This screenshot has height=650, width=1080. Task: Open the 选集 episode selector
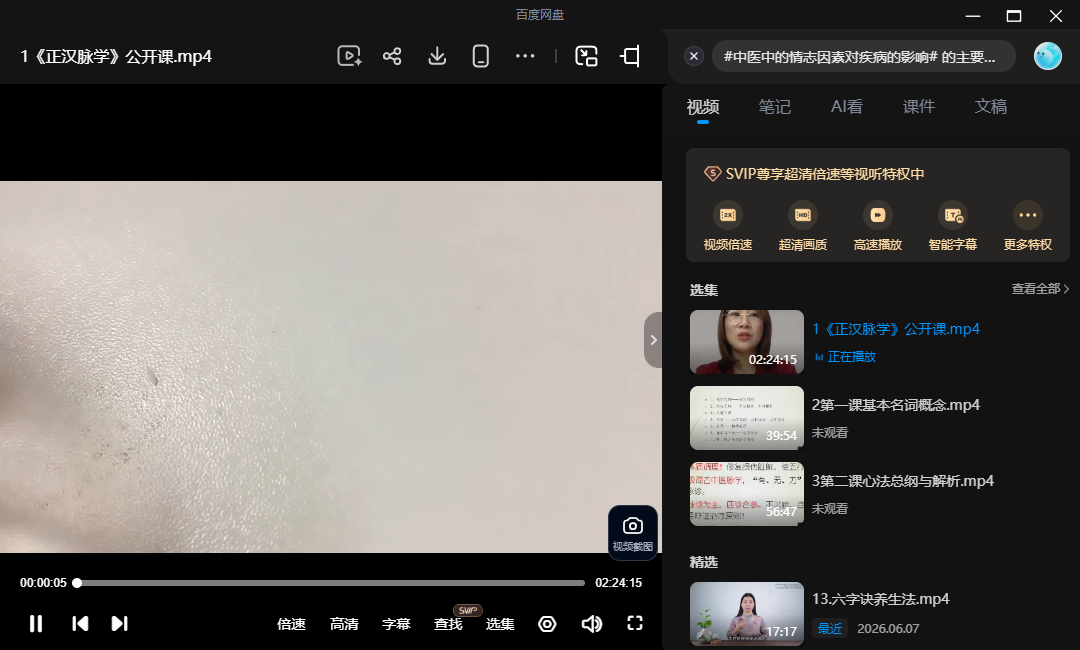point(500,624)
